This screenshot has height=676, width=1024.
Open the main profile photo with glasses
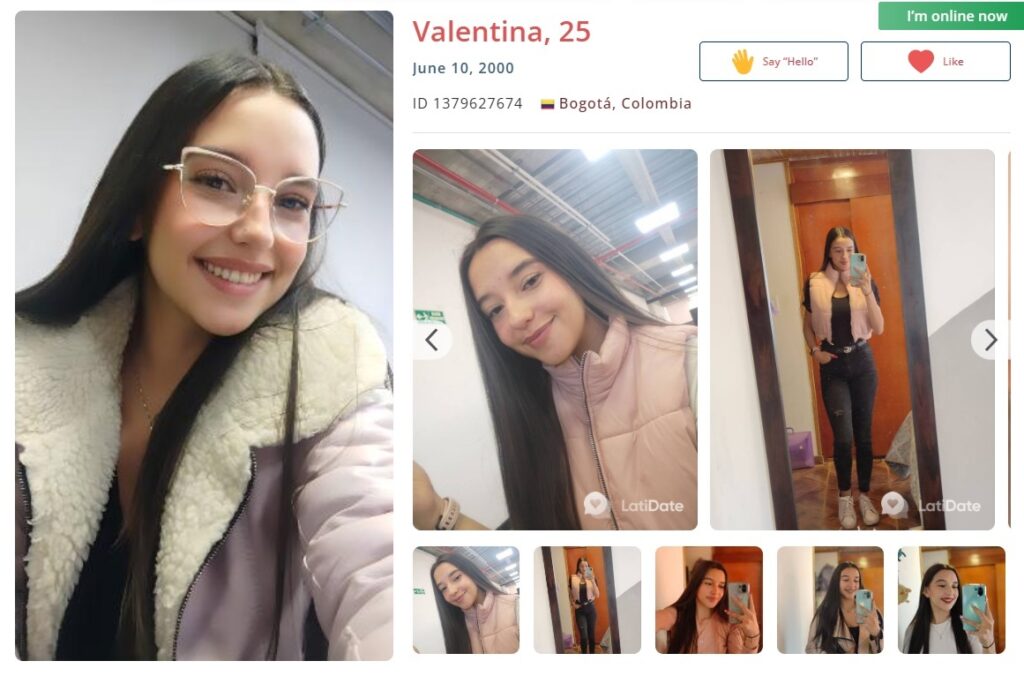204,335
